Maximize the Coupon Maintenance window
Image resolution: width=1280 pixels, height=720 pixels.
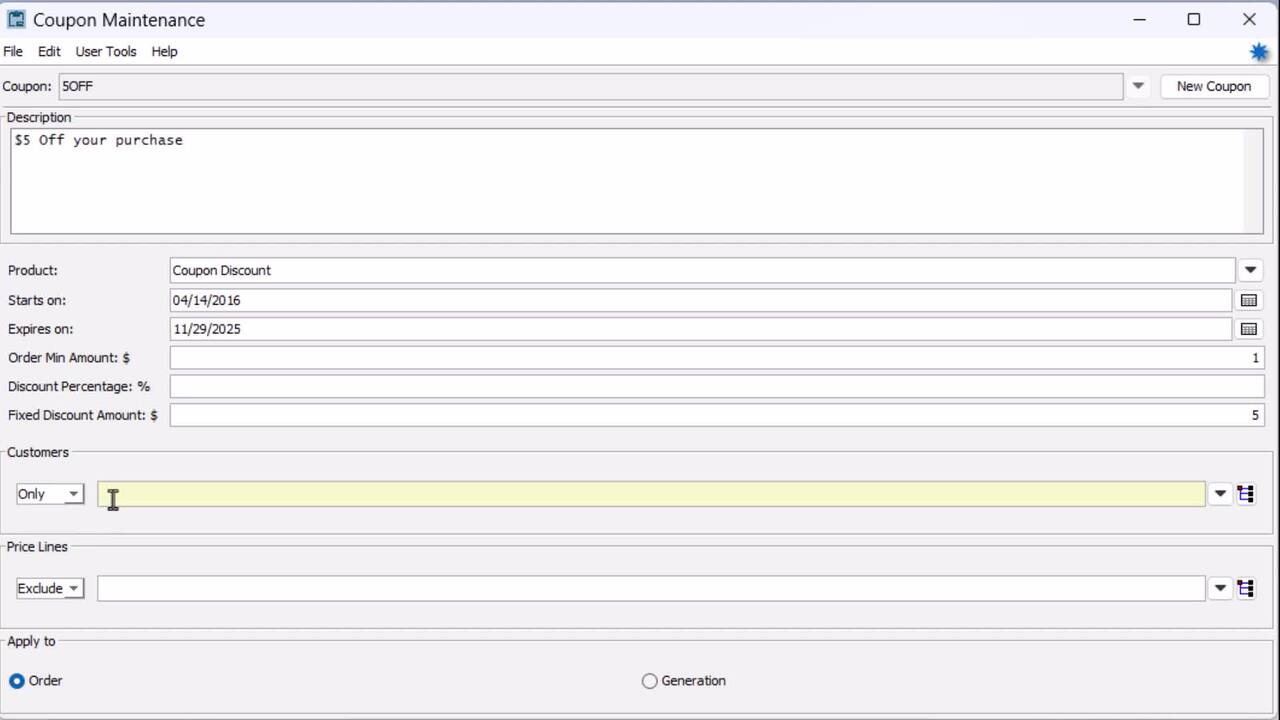coord(1194,19)
